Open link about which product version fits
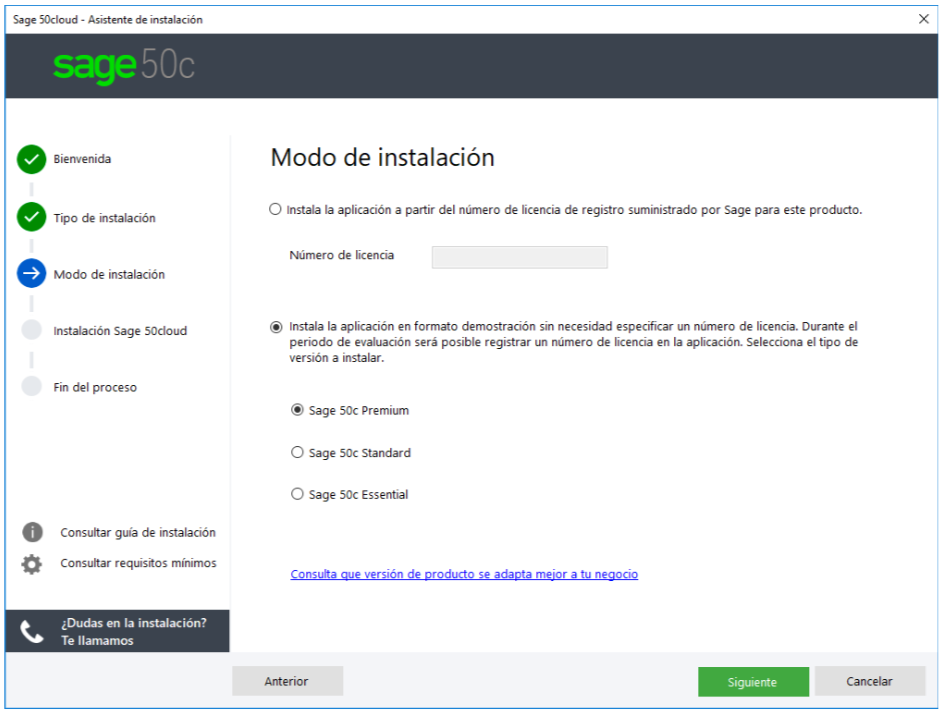Screen dimensions: 946x715 tap(464, 574)
